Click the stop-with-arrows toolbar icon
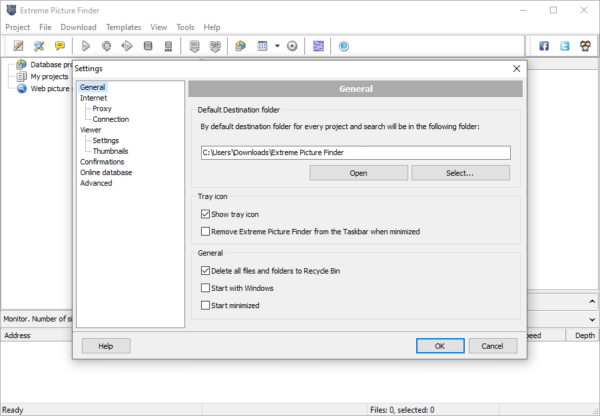 click(x=168, y=46)
